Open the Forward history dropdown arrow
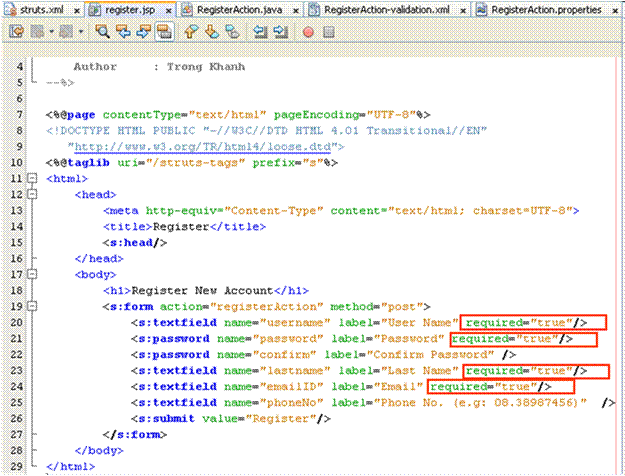625x476 pixels. tap(81, 31)
